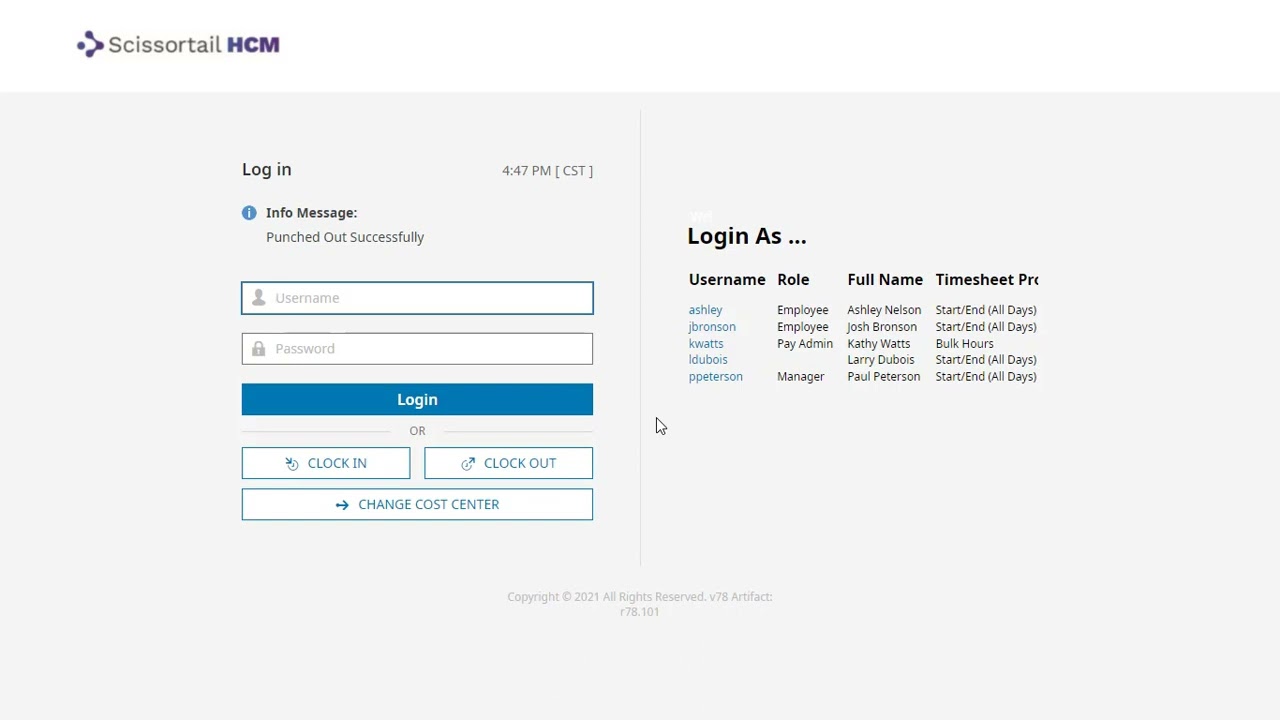Focus the Password input field

point(417,349)
